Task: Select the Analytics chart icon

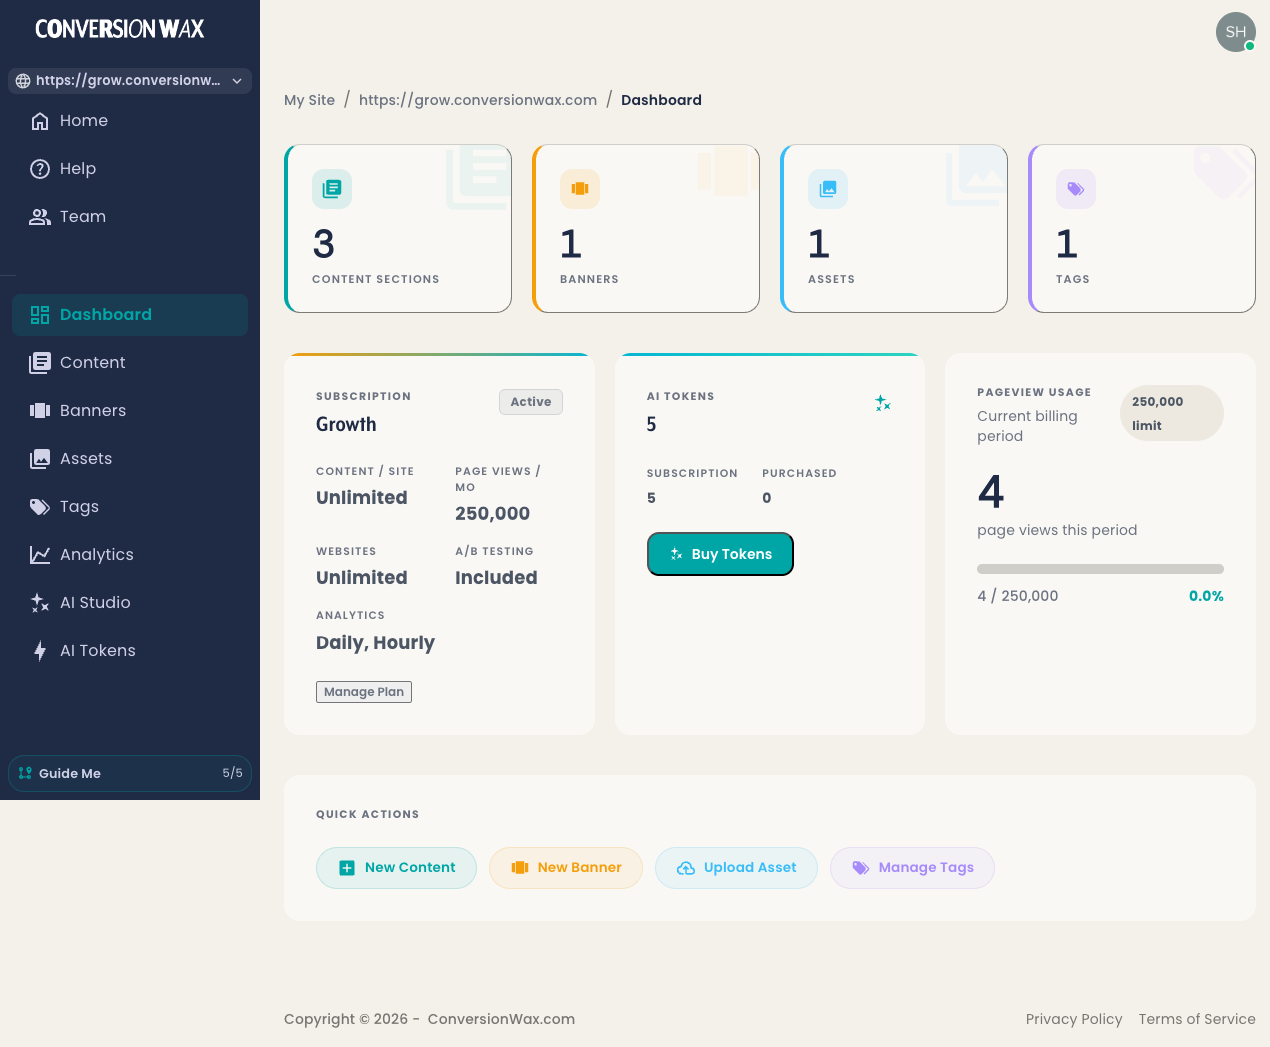Action: pyautogui.click(x=41, y=554)
